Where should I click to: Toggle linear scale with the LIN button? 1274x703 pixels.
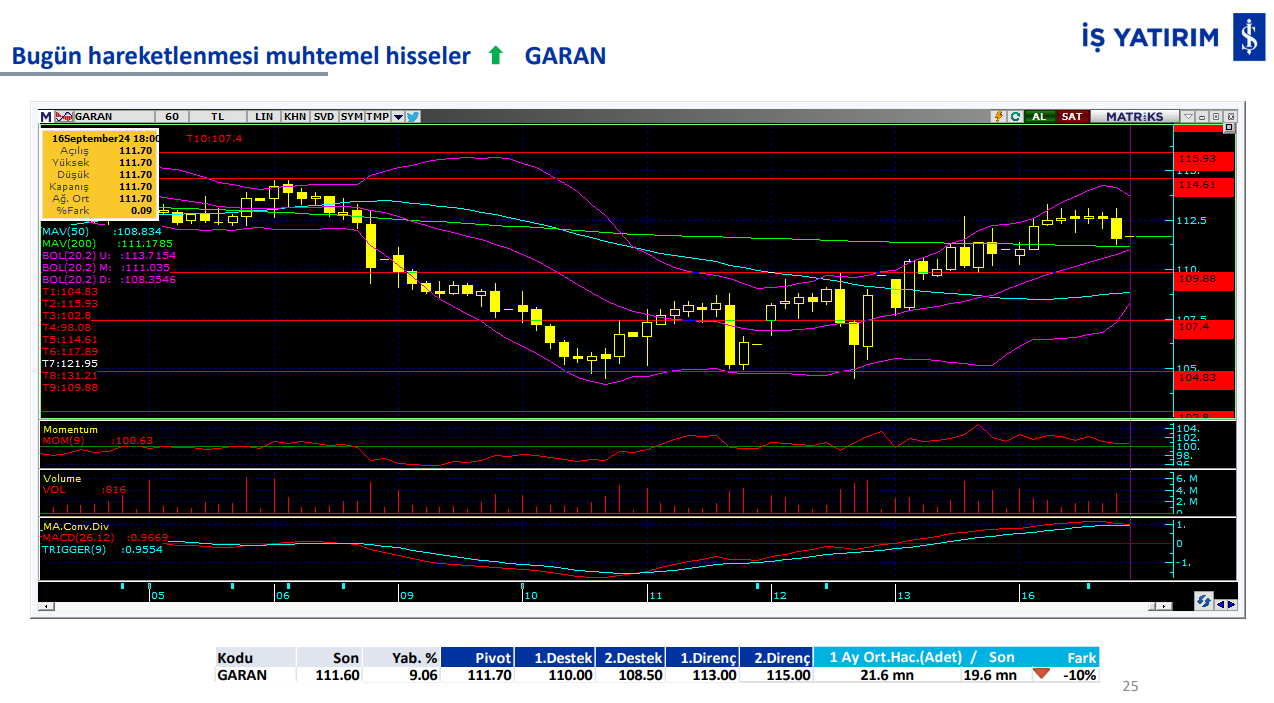264,116
